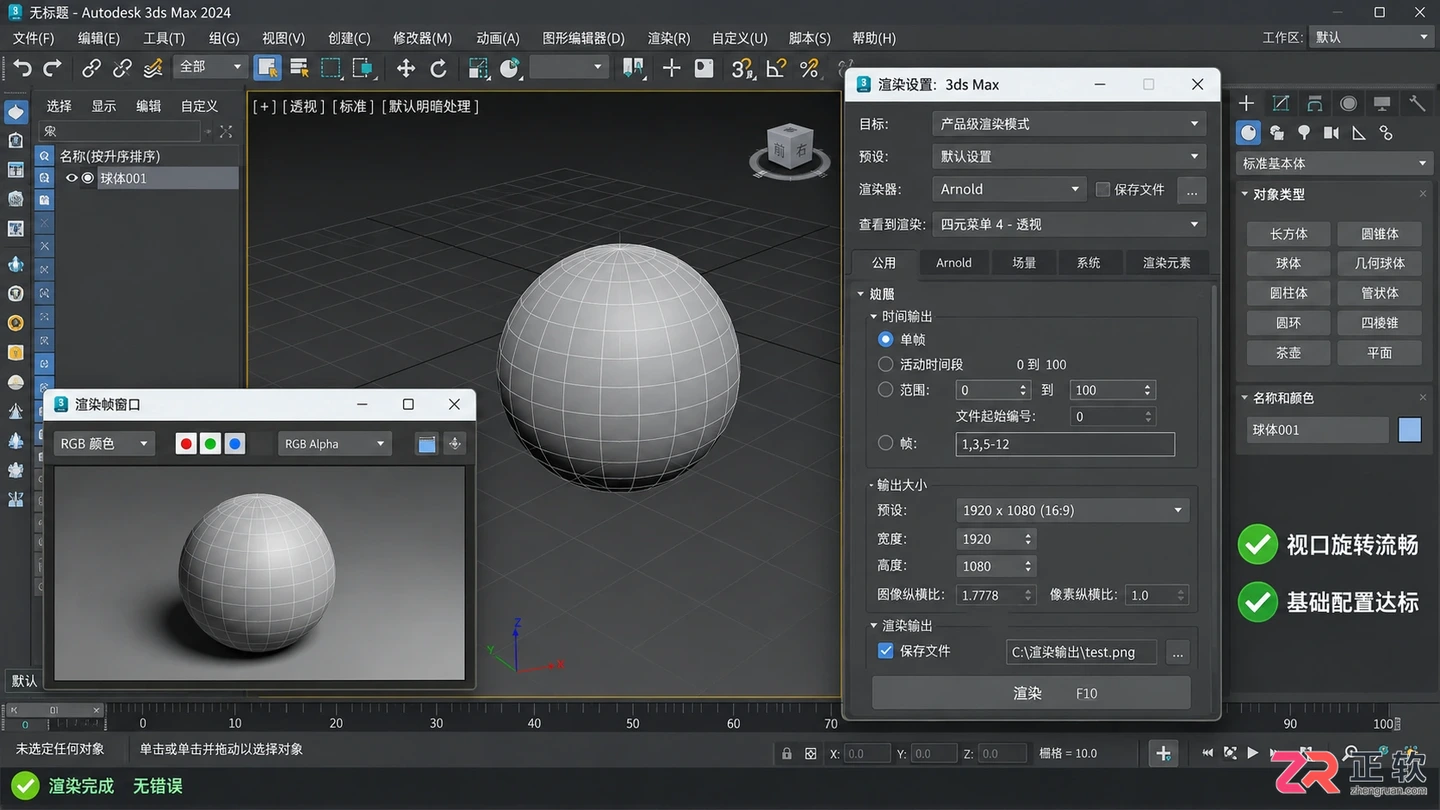Activate the Select and Move tool
The image size is (1440, 810).
click(x=405, y=67)
